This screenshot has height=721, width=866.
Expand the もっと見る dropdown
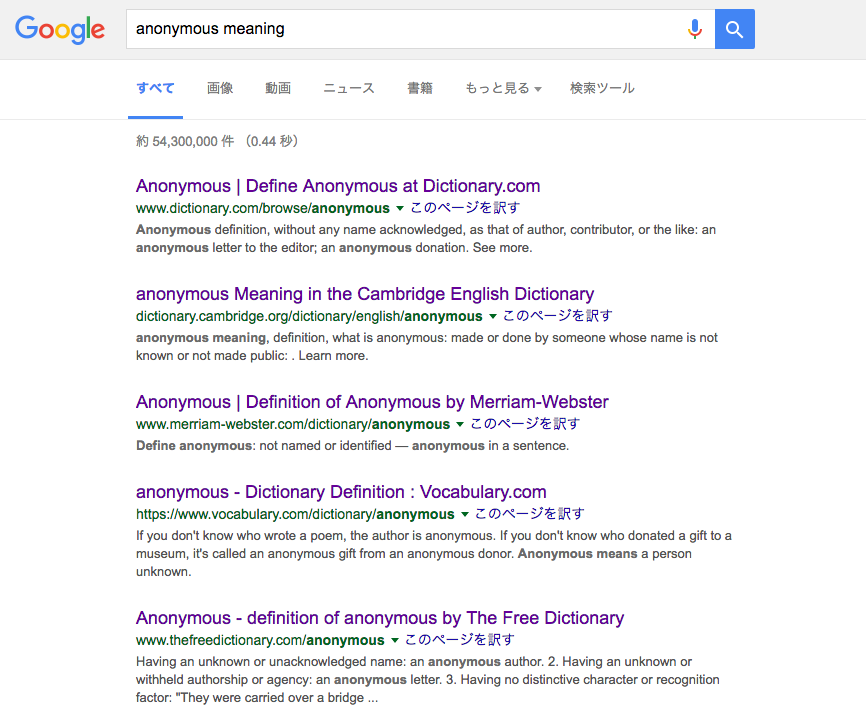(x=503, y=88)
